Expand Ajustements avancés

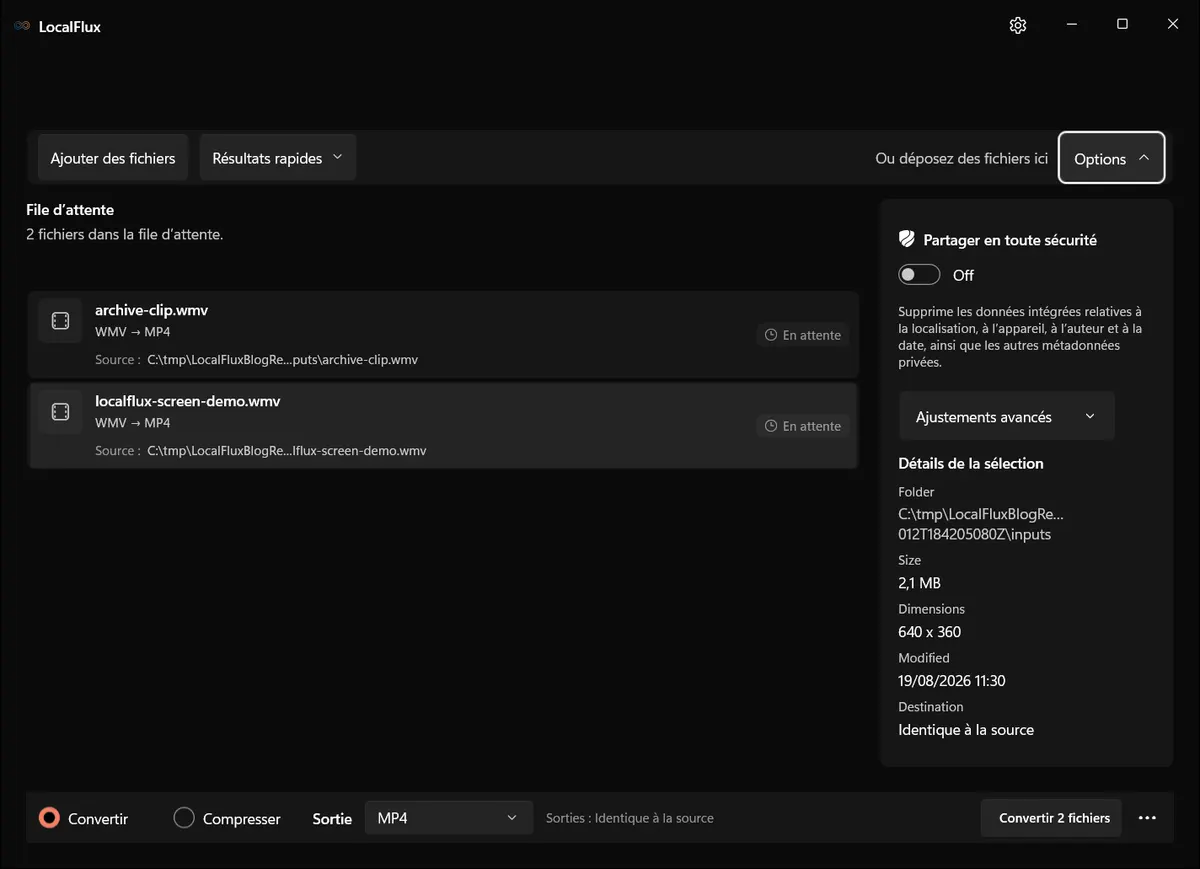pyautogui.click(x=1006, y=417)
